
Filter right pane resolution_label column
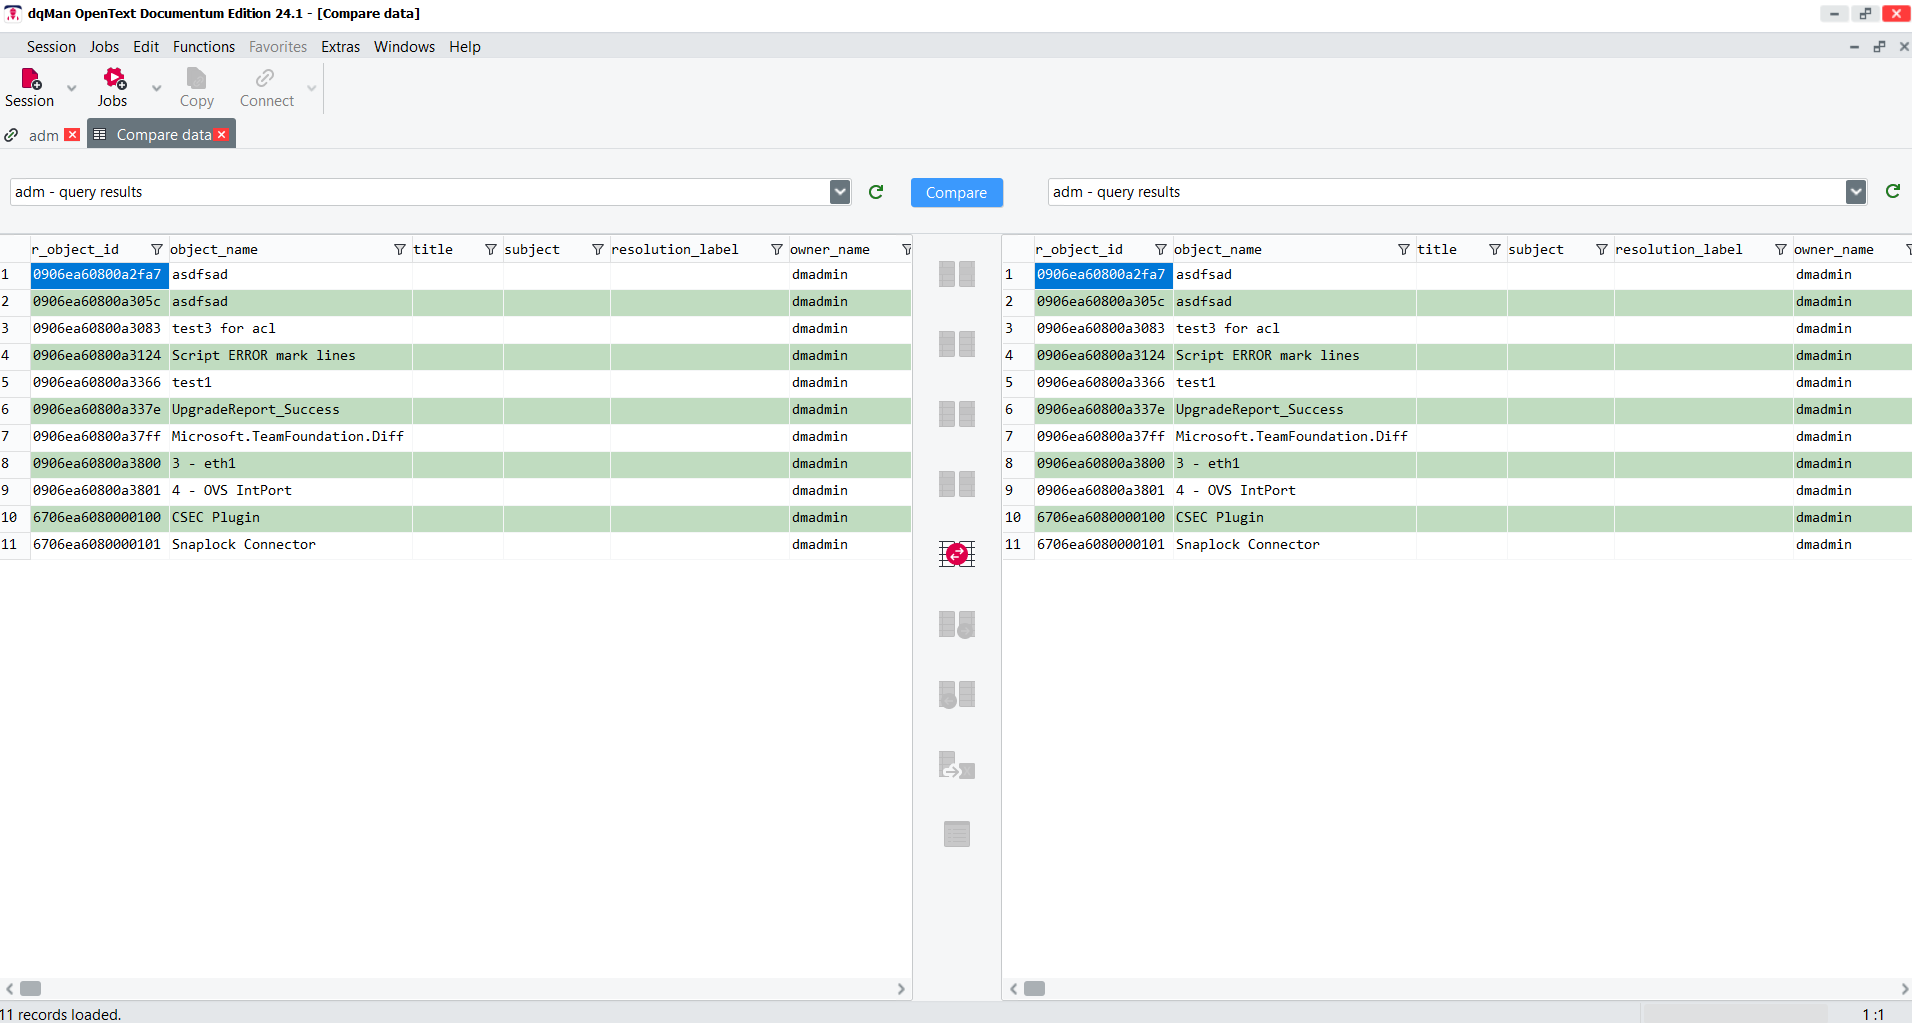(1781, 250)
